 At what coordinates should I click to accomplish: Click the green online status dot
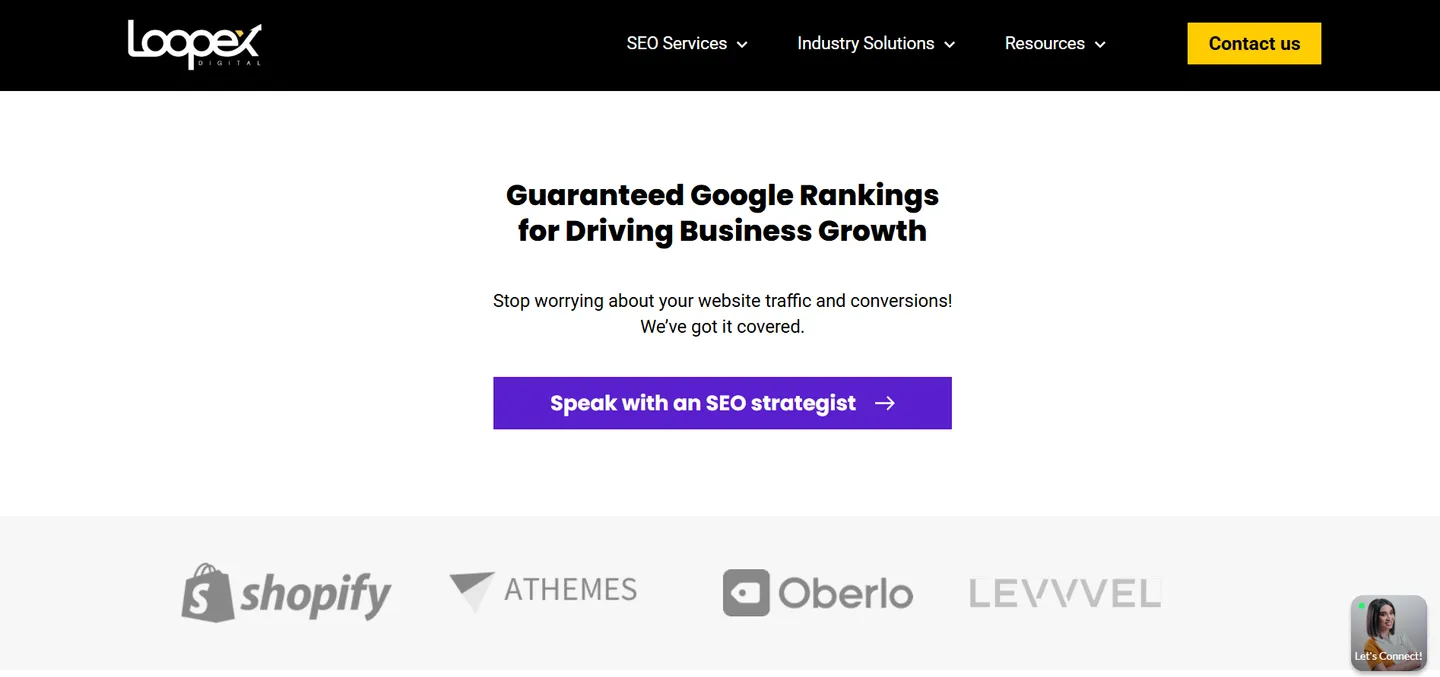pos(1362,606)
